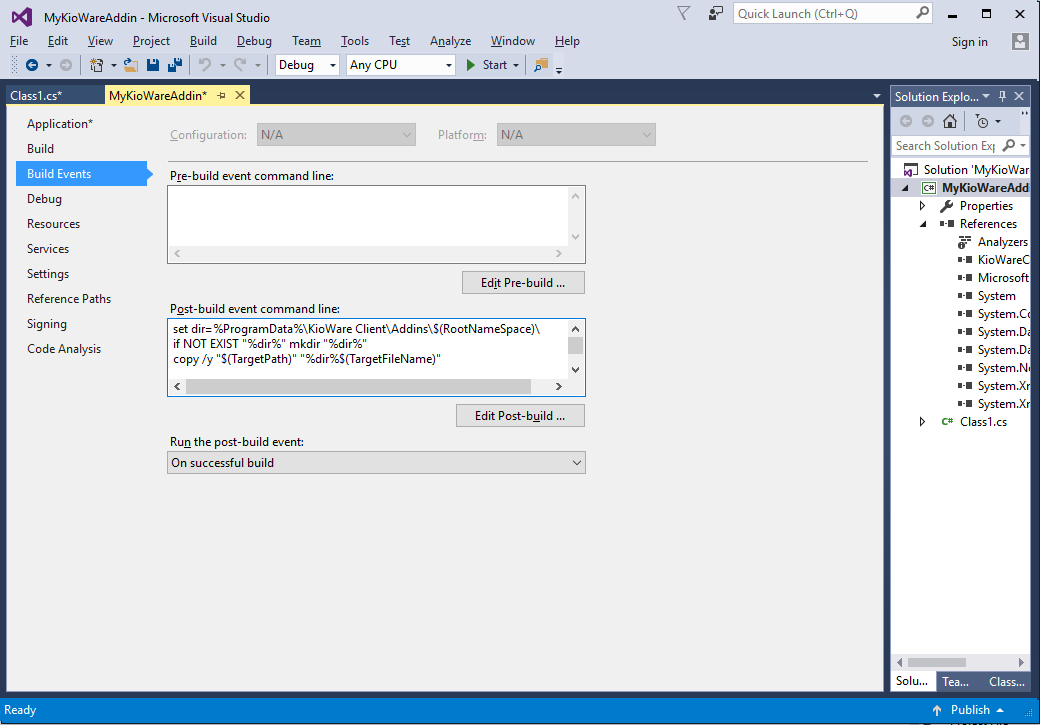Click Publish in the status bar
The width and height of the screenshot is (1040, 725).
[969, 710]
